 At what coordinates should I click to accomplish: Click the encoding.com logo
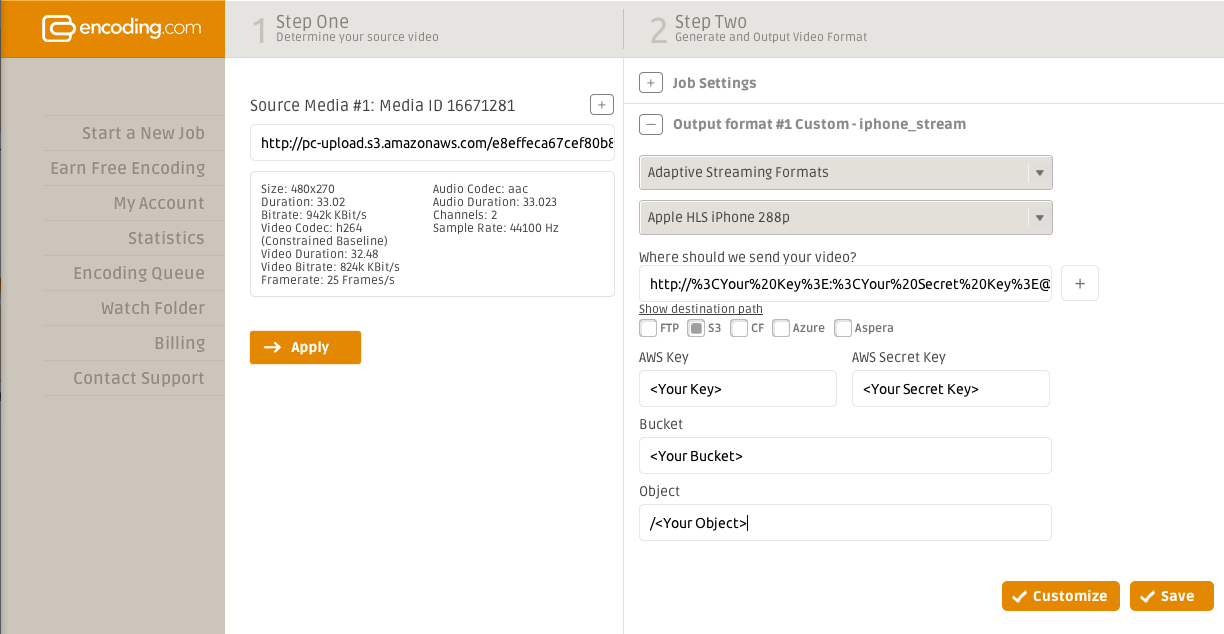click(x=112, y=28)
